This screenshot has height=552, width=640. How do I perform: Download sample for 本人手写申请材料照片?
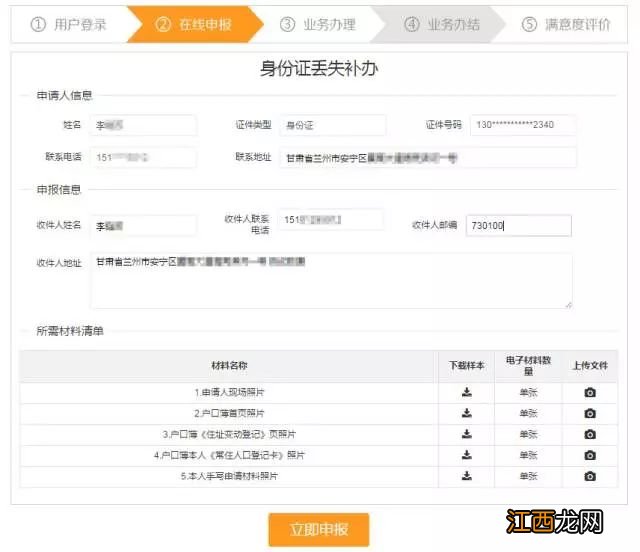[x=467, y=476]
